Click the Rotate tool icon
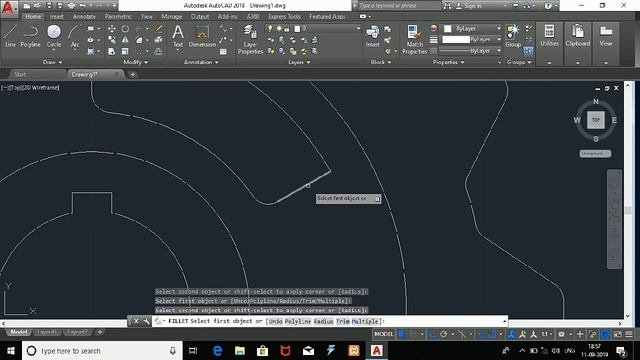 125,29
